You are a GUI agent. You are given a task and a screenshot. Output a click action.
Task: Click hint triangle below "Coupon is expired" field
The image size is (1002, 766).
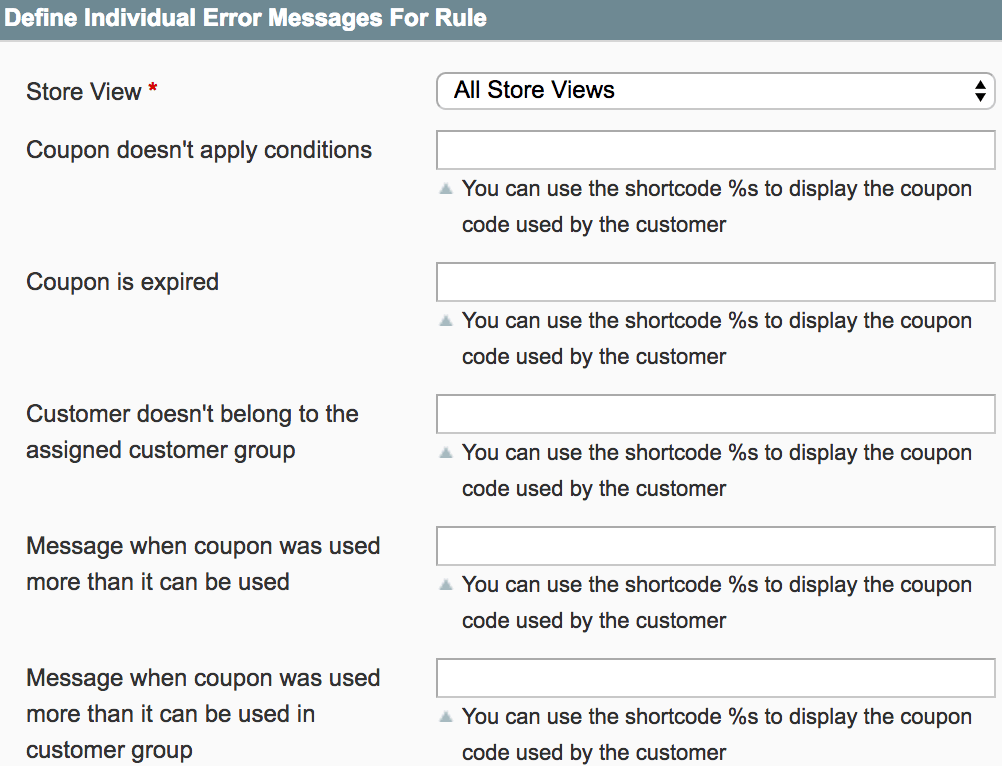pos(446,321)
